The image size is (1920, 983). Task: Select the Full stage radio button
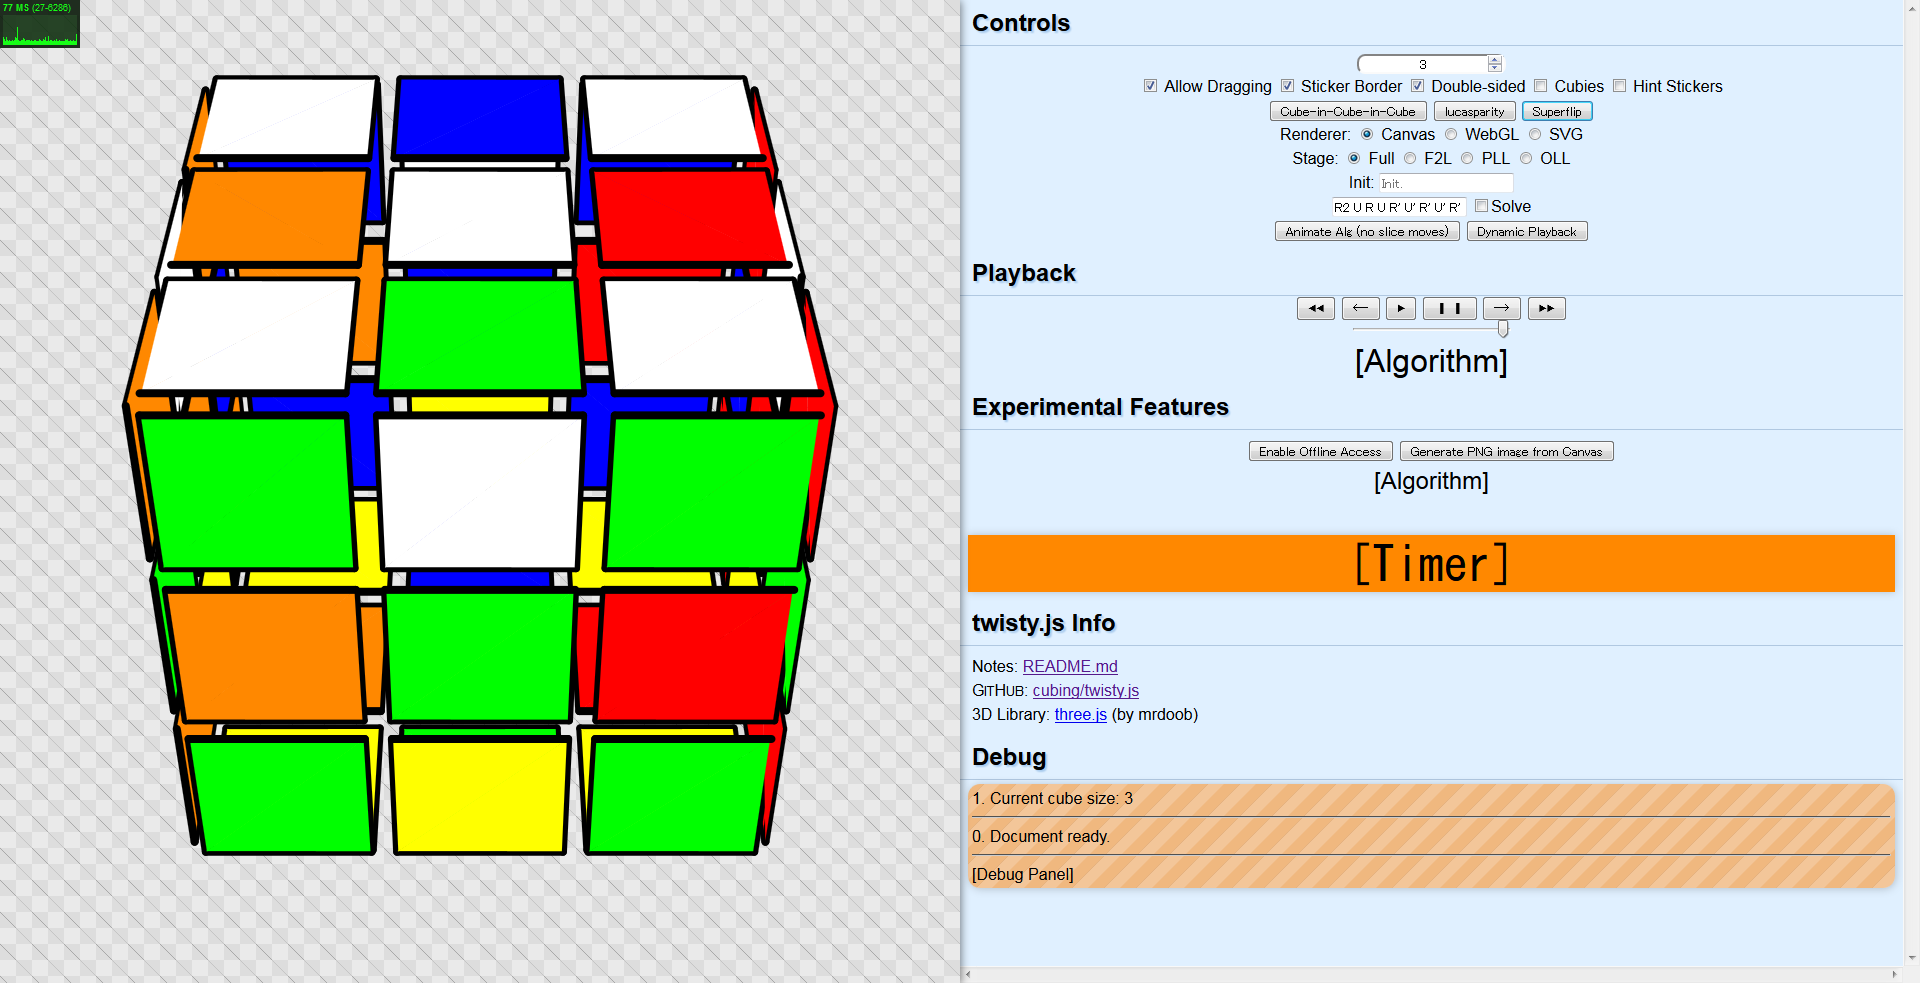1354,158
